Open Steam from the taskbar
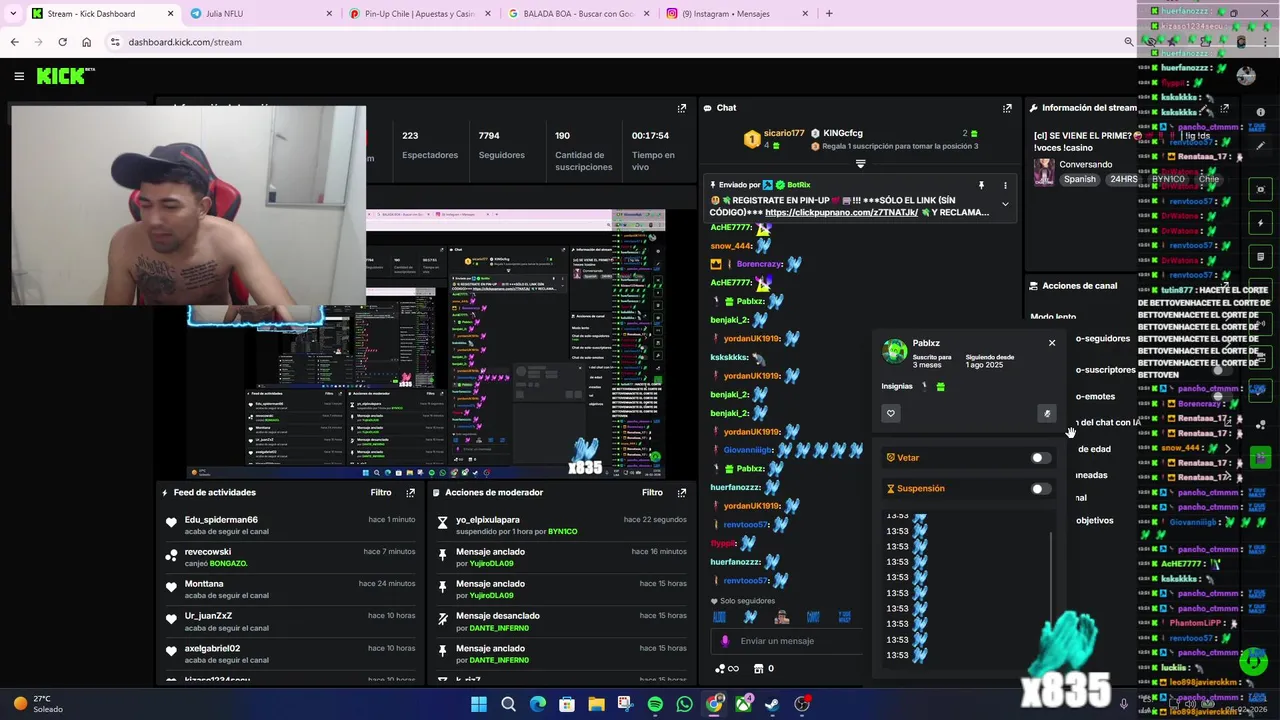The image size is (1280, 720). coord(772,704)
